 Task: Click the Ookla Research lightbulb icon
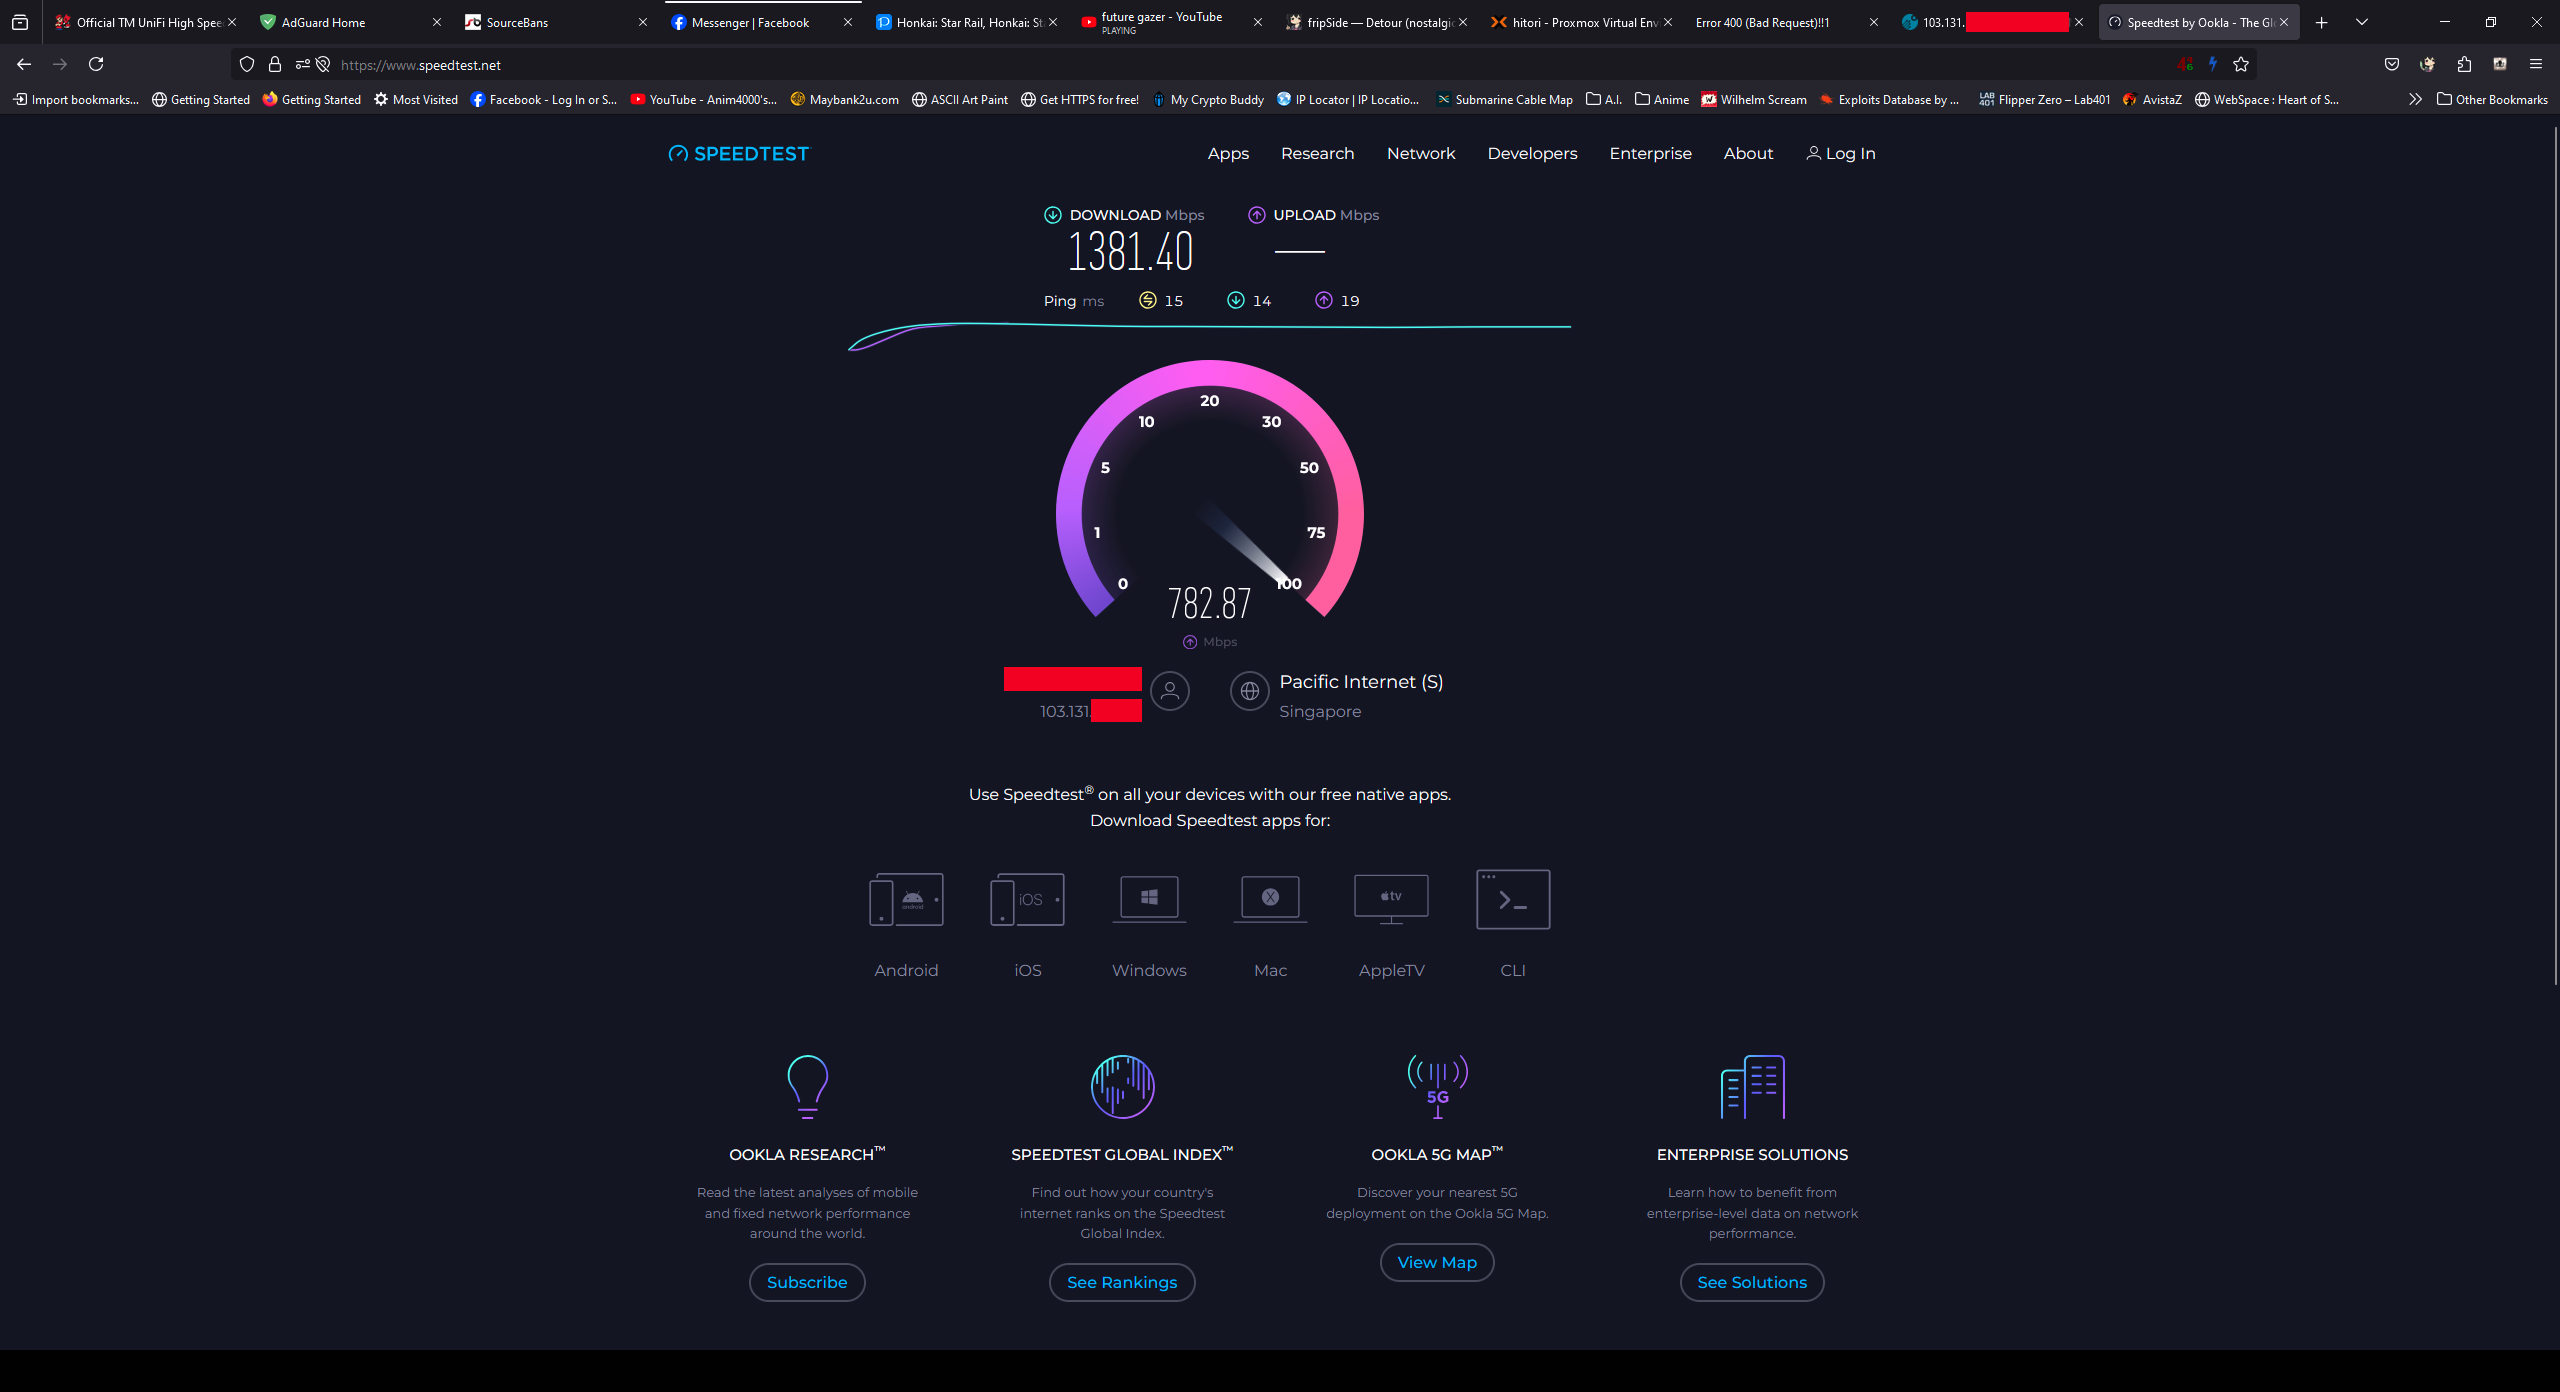pyautogui.click(x=807, y=1086)
